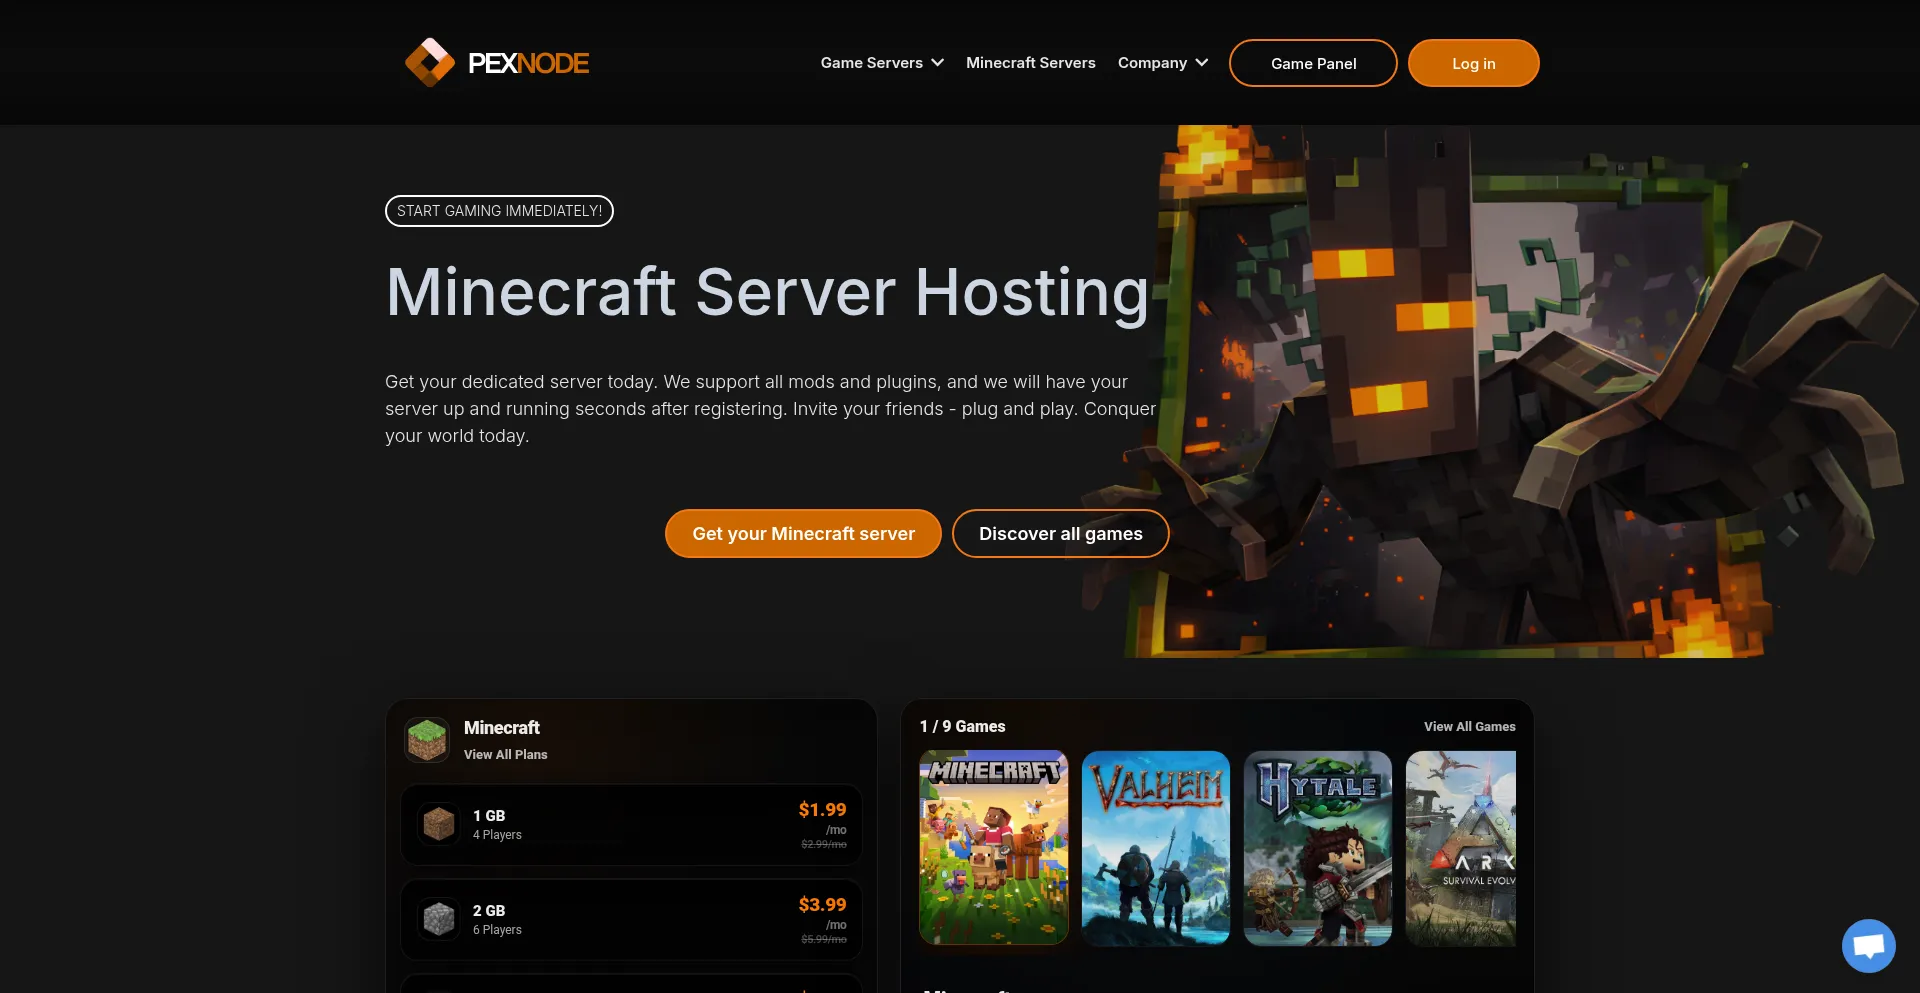The width and height of the screenshot is (1920, 993).
Task: Open the Game Panel
Action: pyautogui.click(x=1313, y=63)
